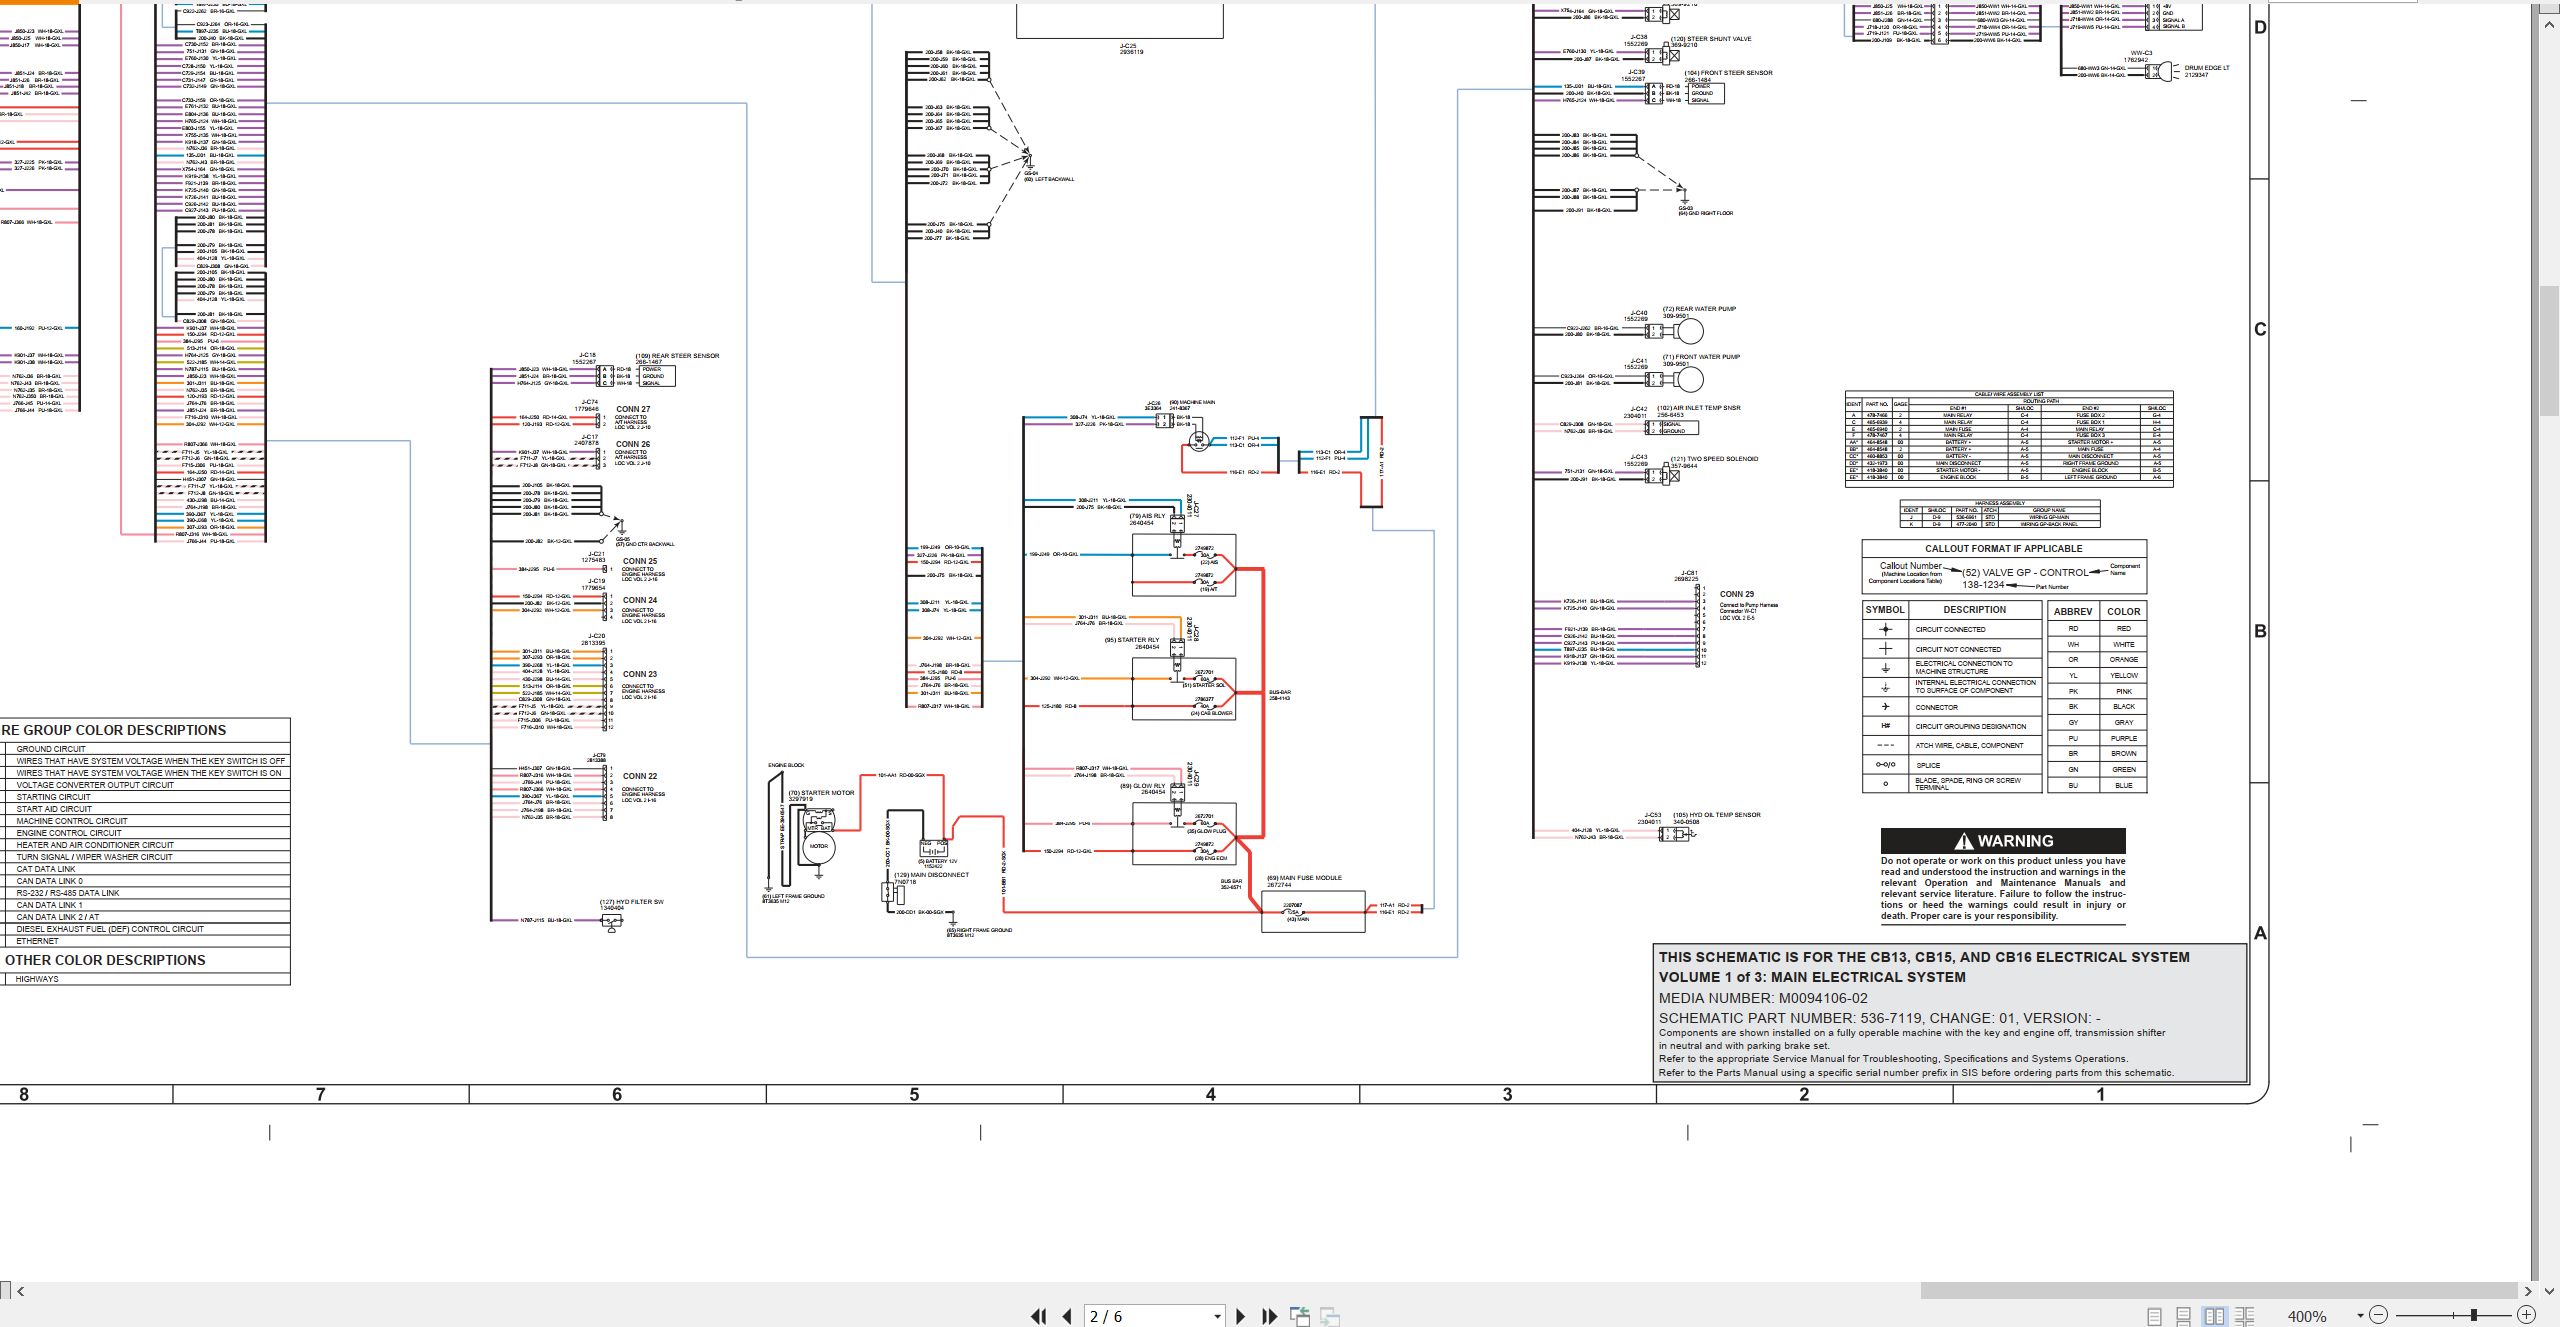The width and height of the screenshot is (2560, 1327).
Task: Switch to single page layout
Action: pos(2154,1316)
